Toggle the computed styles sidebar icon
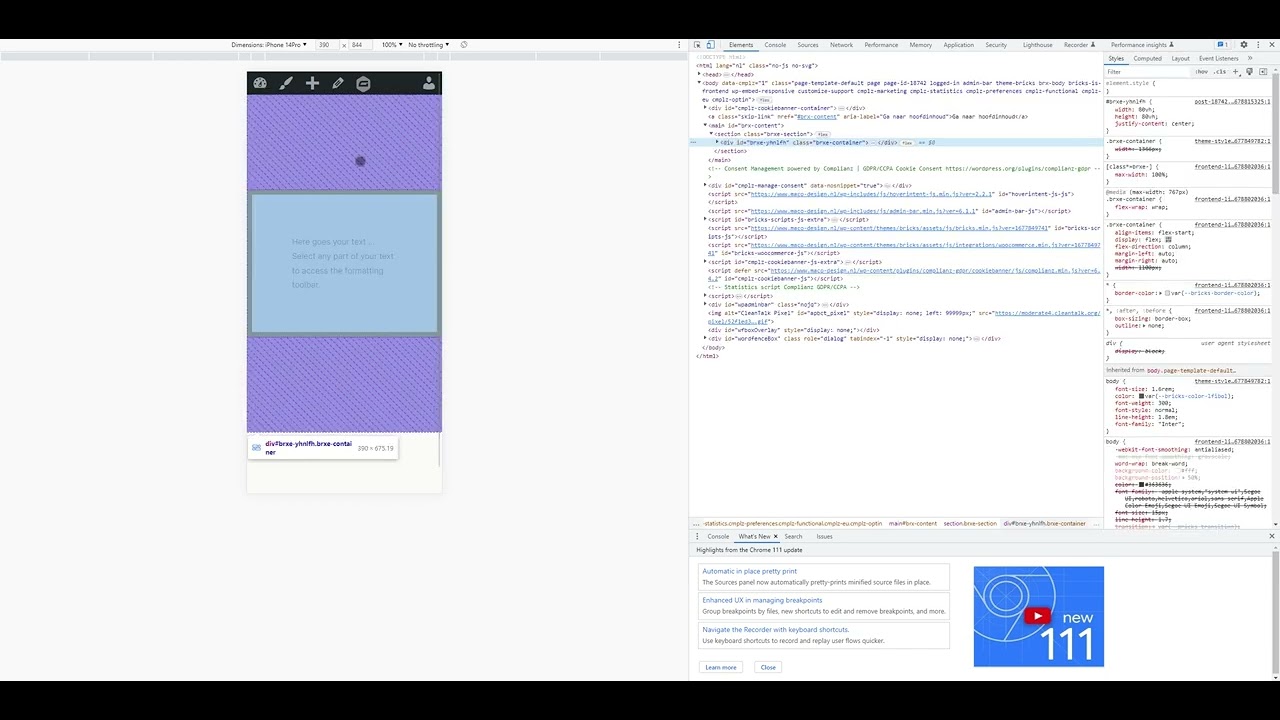The height and width of the screenshot is (720, 1280). [x=1263, y=72]
